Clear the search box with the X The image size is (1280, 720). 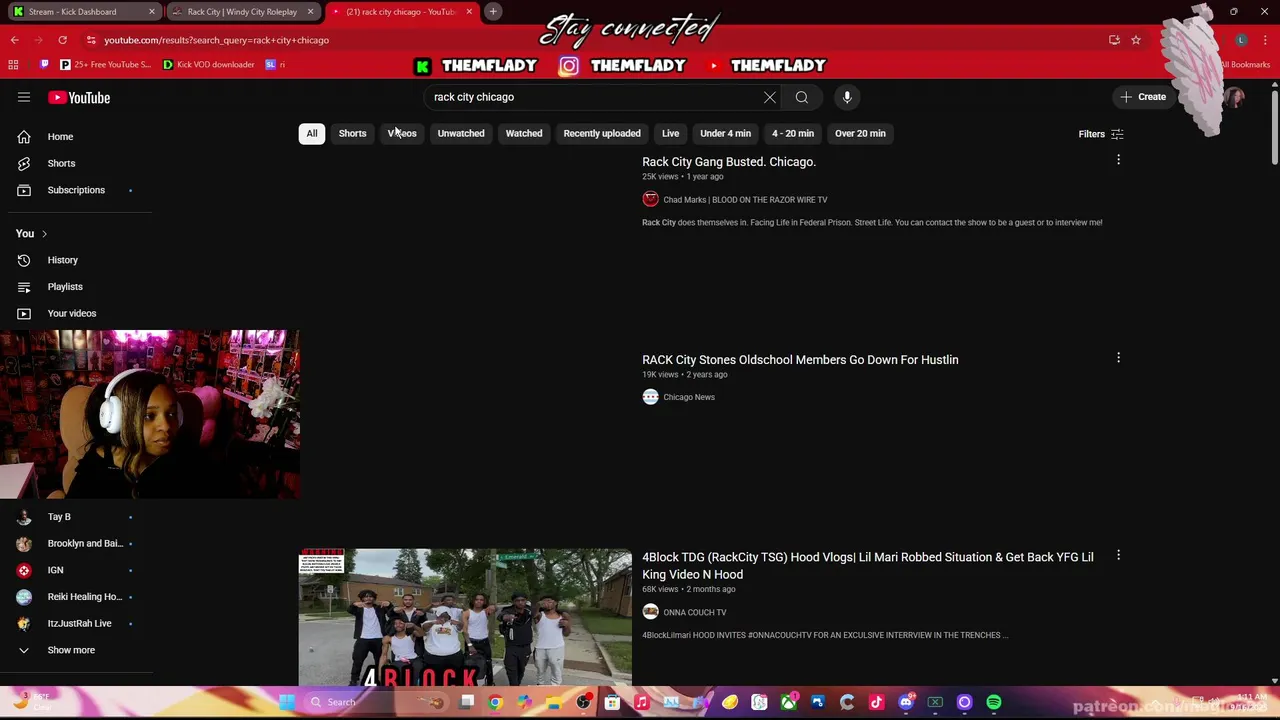(x=770, y=97)
